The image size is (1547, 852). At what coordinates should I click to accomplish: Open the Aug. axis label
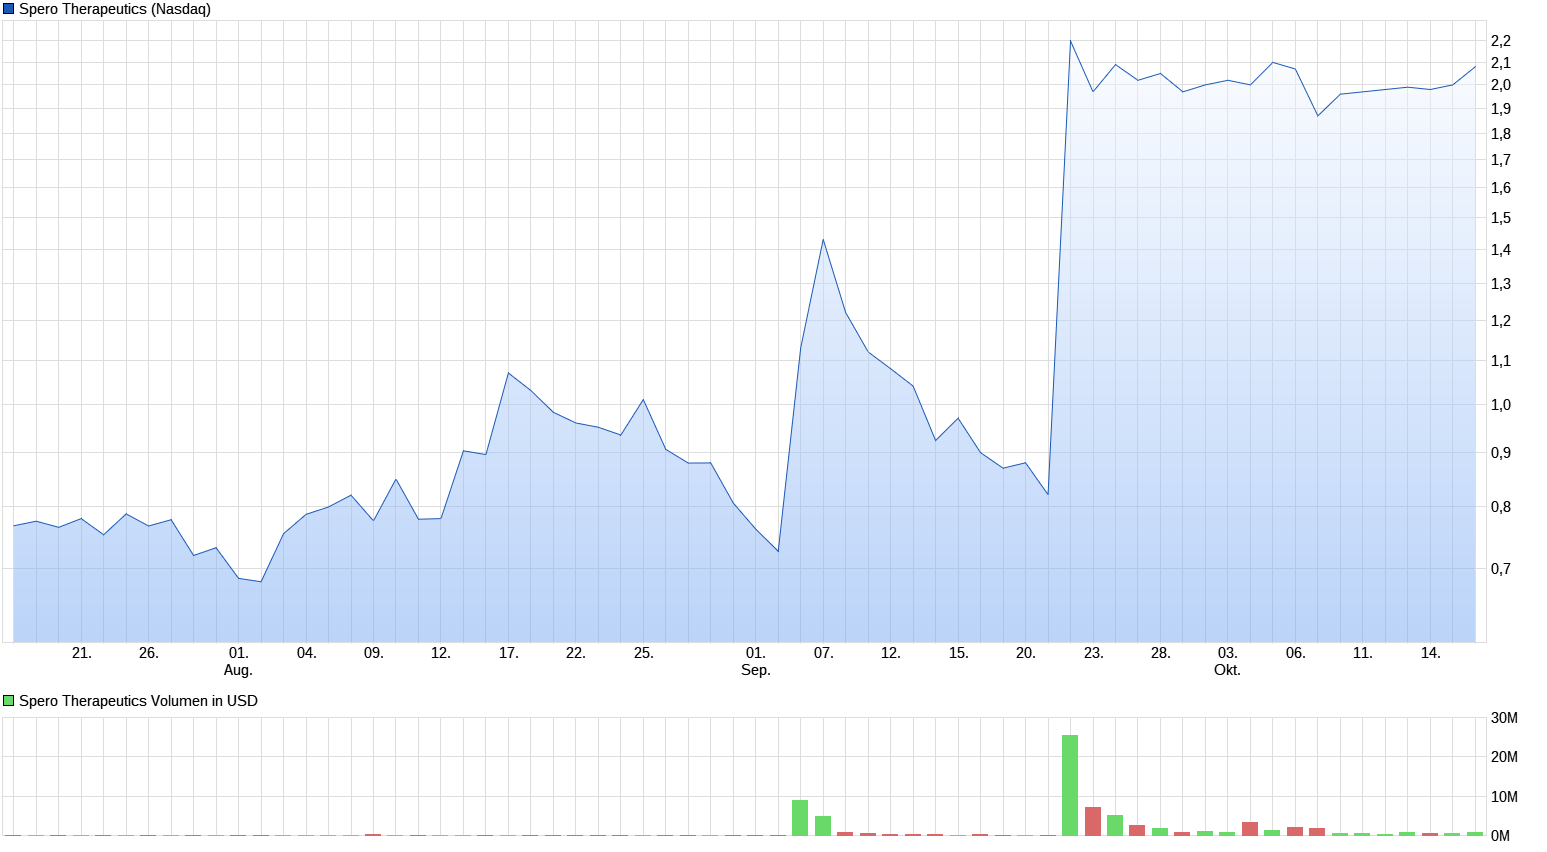[x=237, y=670]
